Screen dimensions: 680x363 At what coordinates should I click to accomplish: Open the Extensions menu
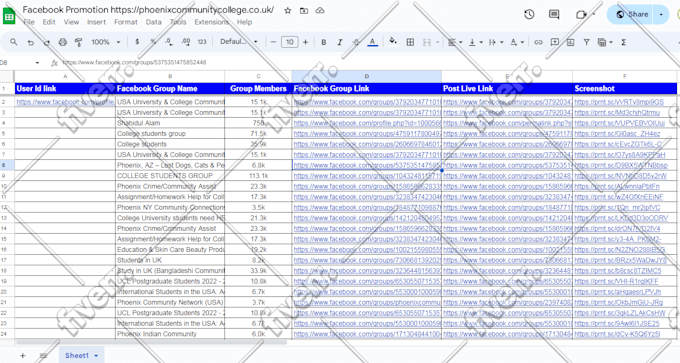[x=211, y=22]
